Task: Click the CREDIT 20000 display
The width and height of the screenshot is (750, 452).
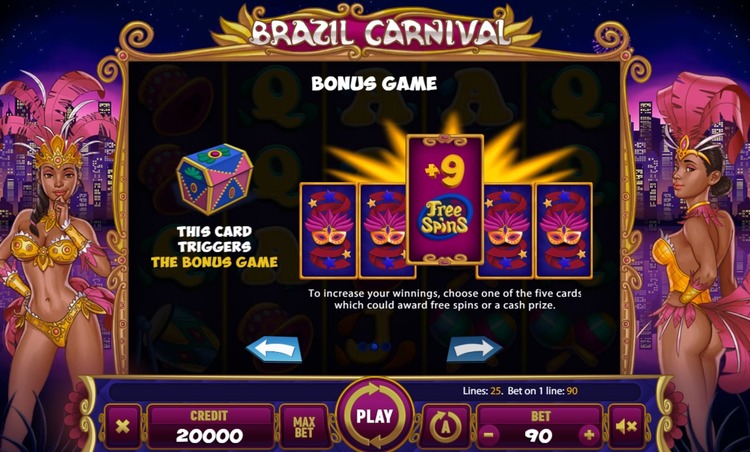Action: coord(210,426)
